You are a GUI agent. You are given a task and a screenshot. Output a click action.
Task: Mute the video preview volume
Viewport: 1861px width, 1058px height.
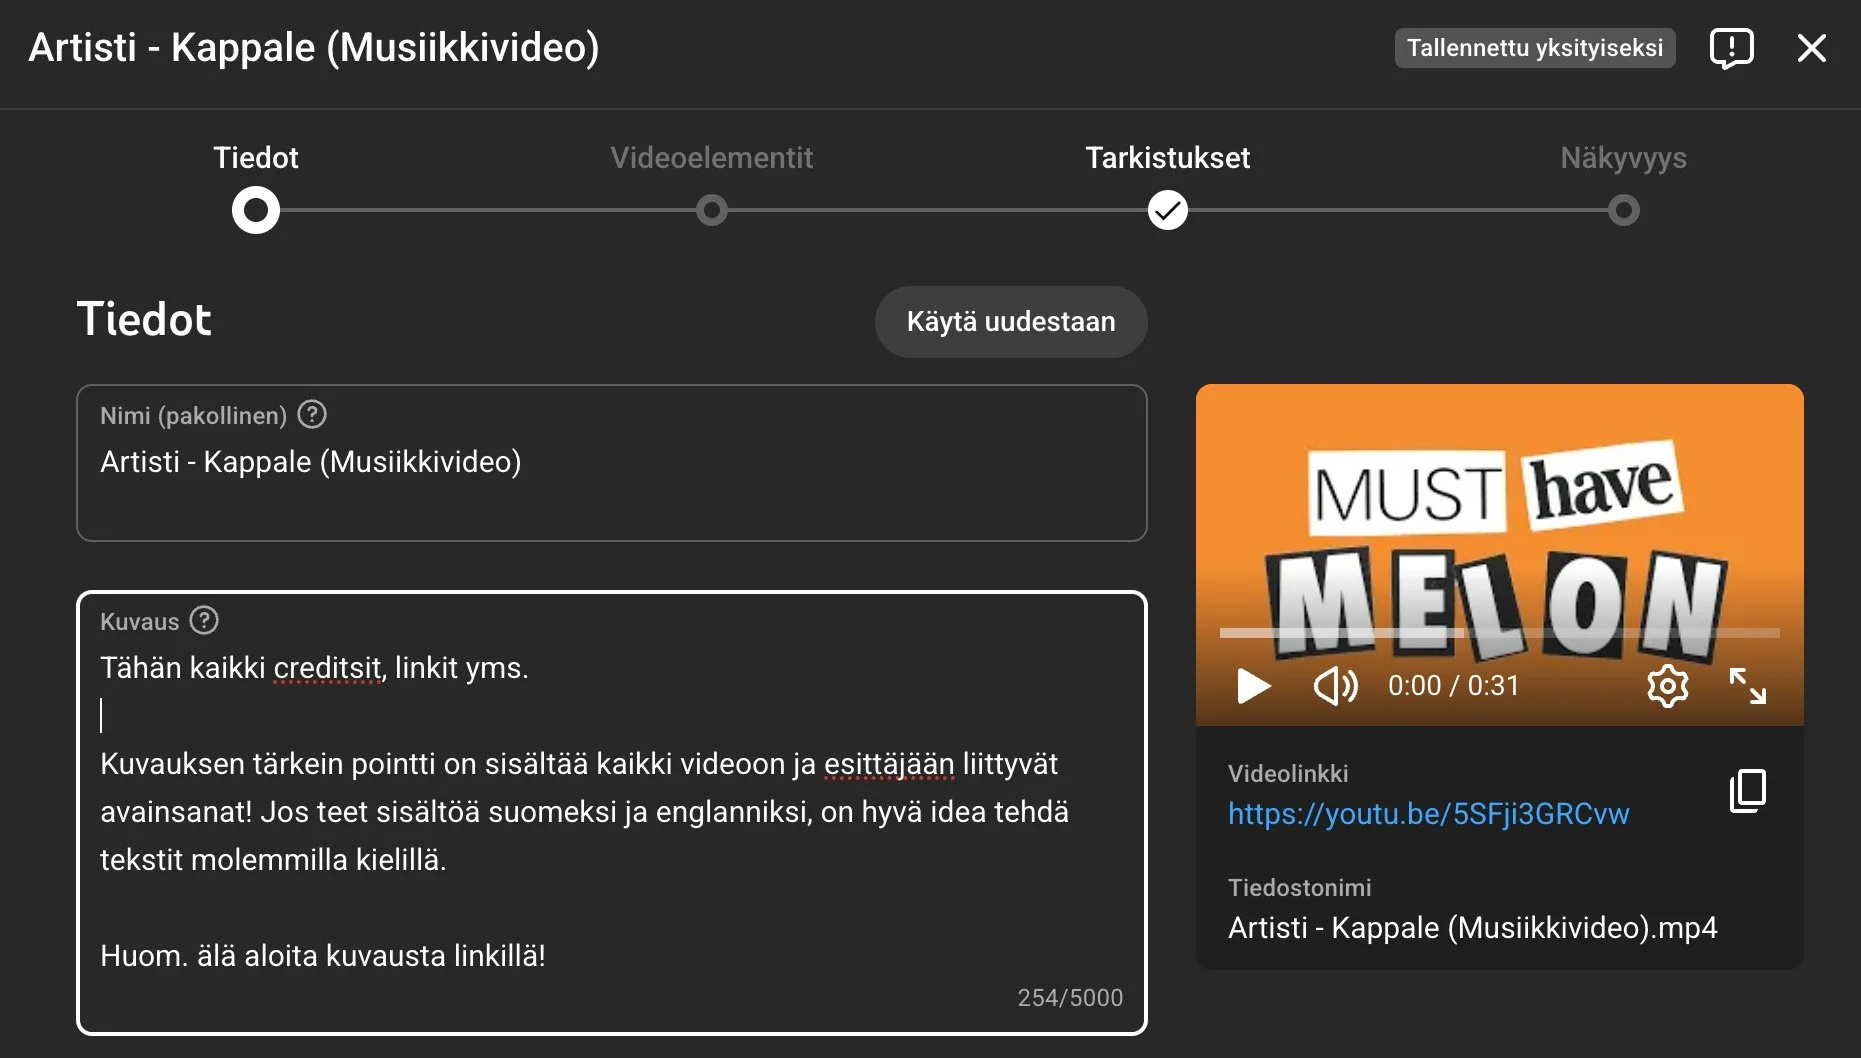coord(1335,686)
